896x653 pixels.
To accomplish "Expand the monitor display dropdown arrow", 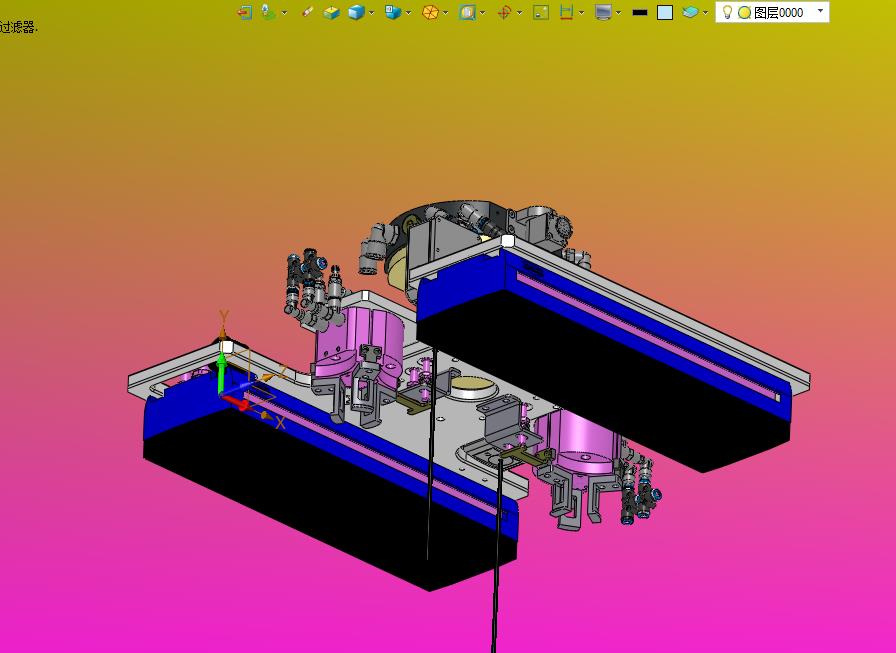I will 619,13.
